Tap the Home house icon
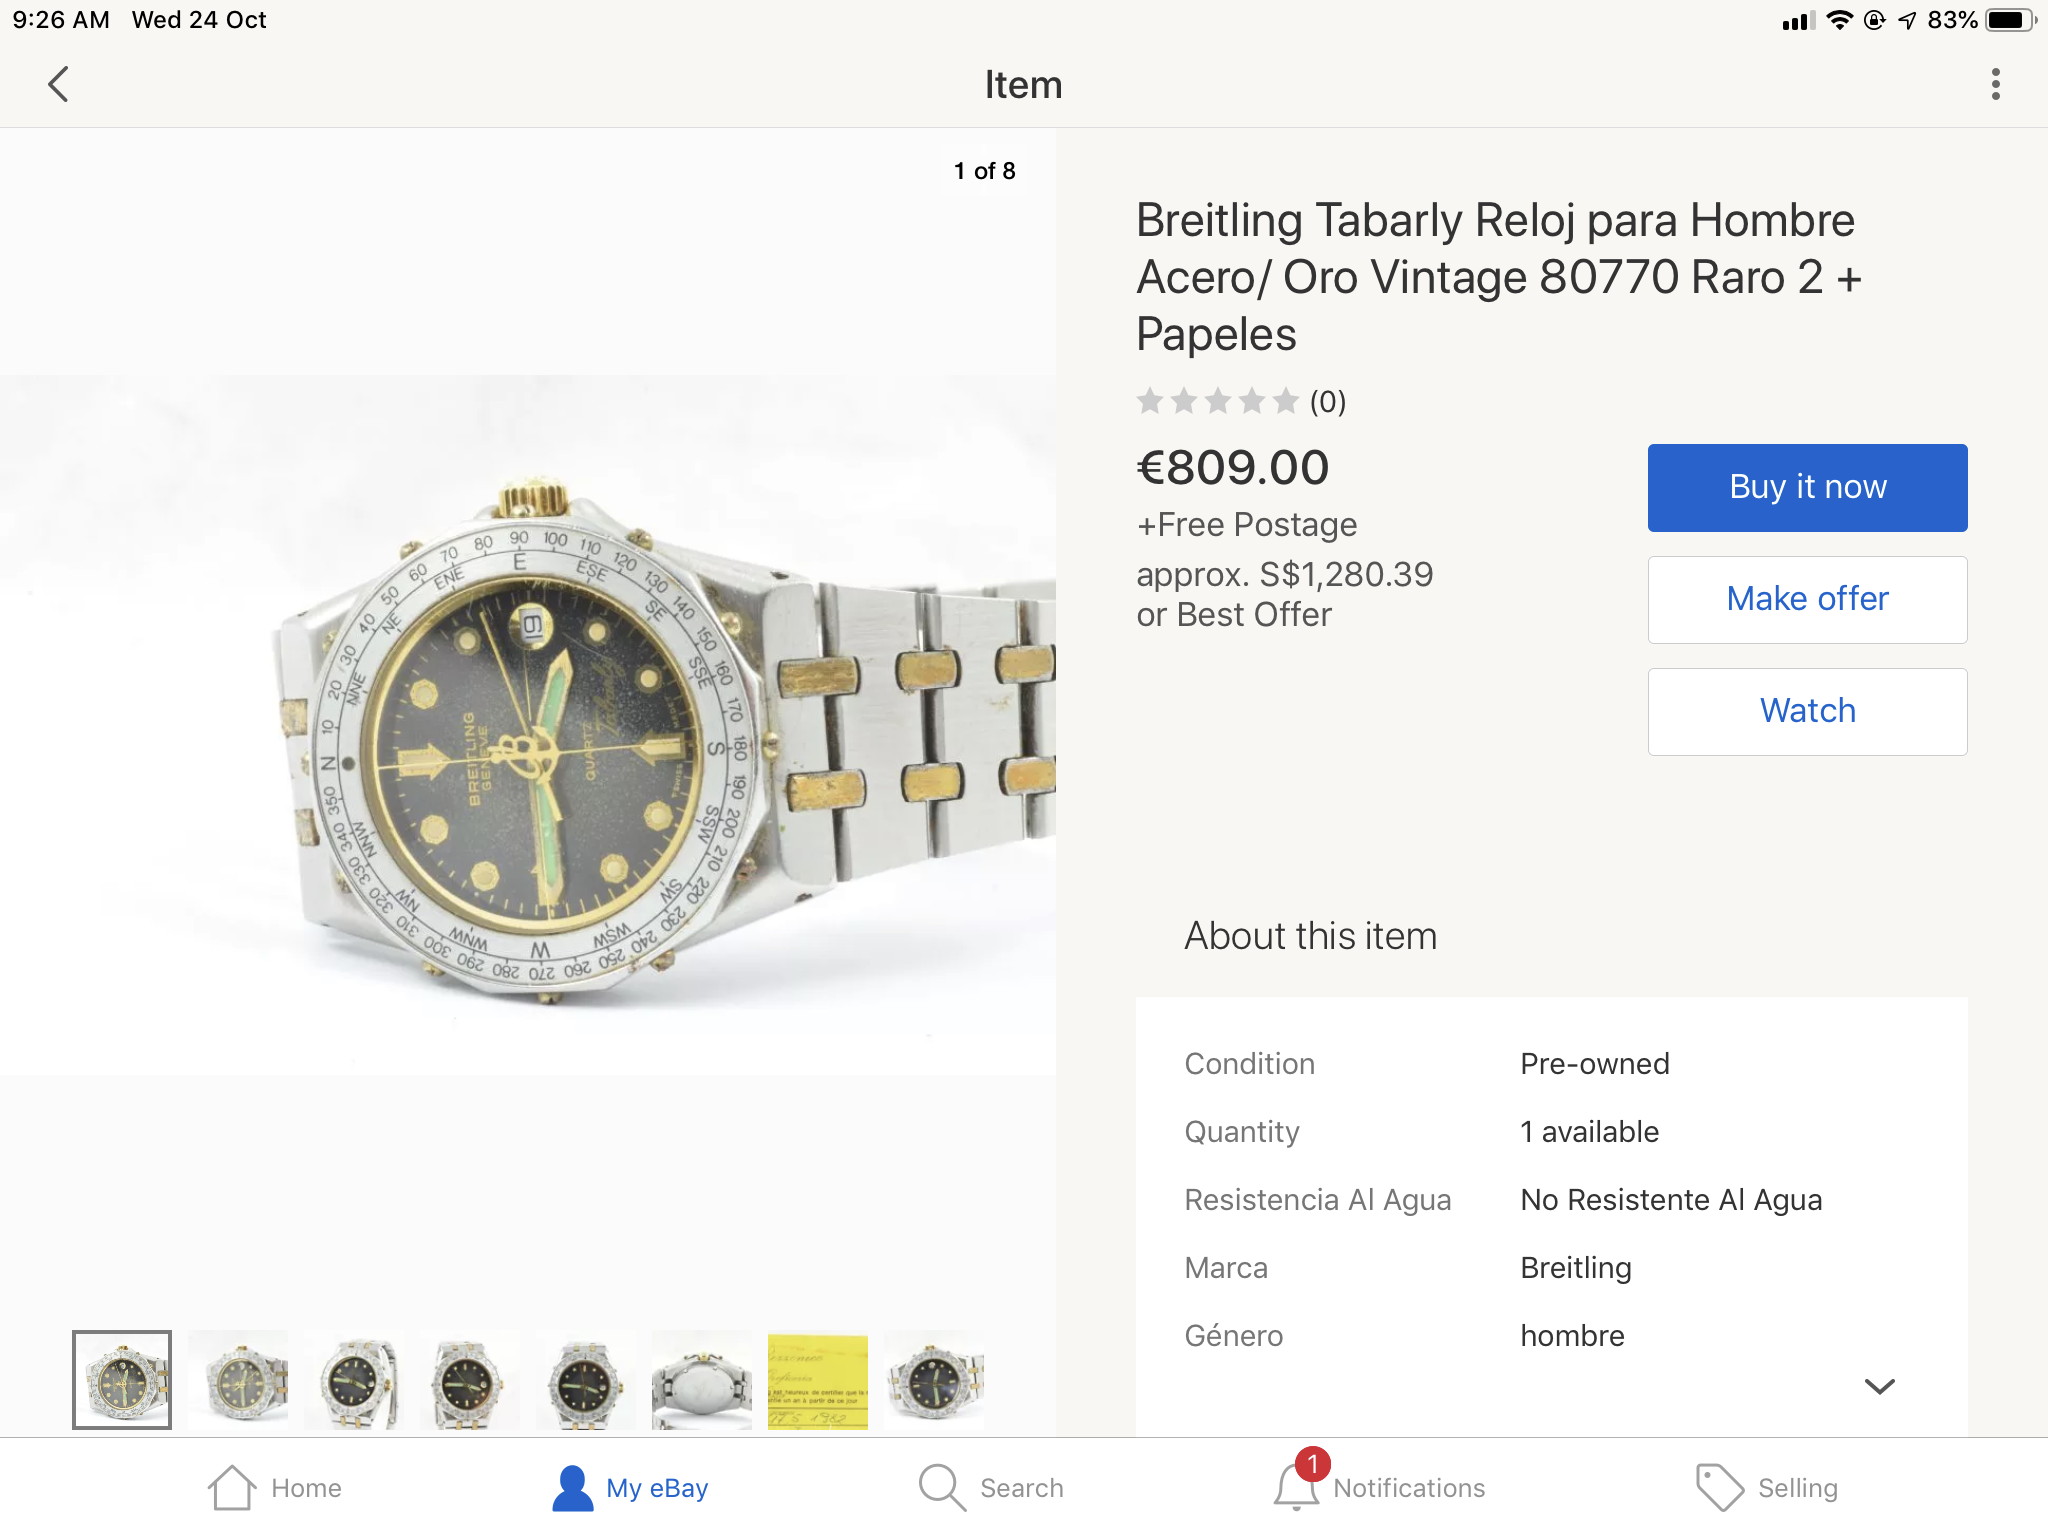 point(232,1487)
